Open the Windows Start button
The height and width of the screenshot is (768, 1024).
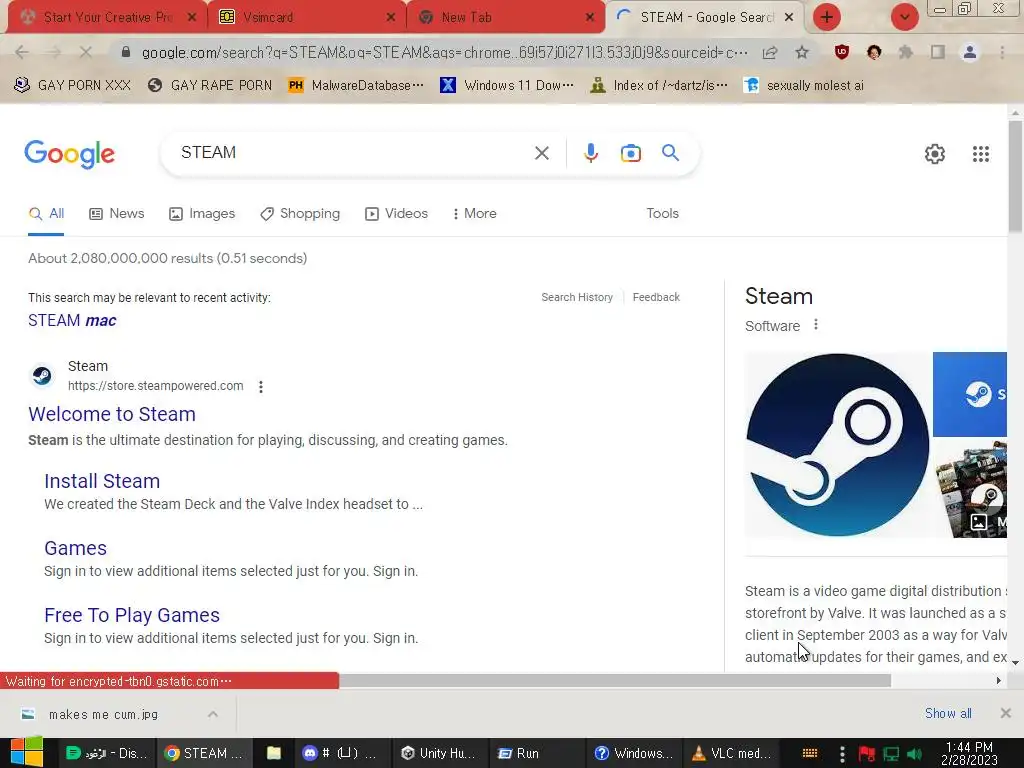26,753
